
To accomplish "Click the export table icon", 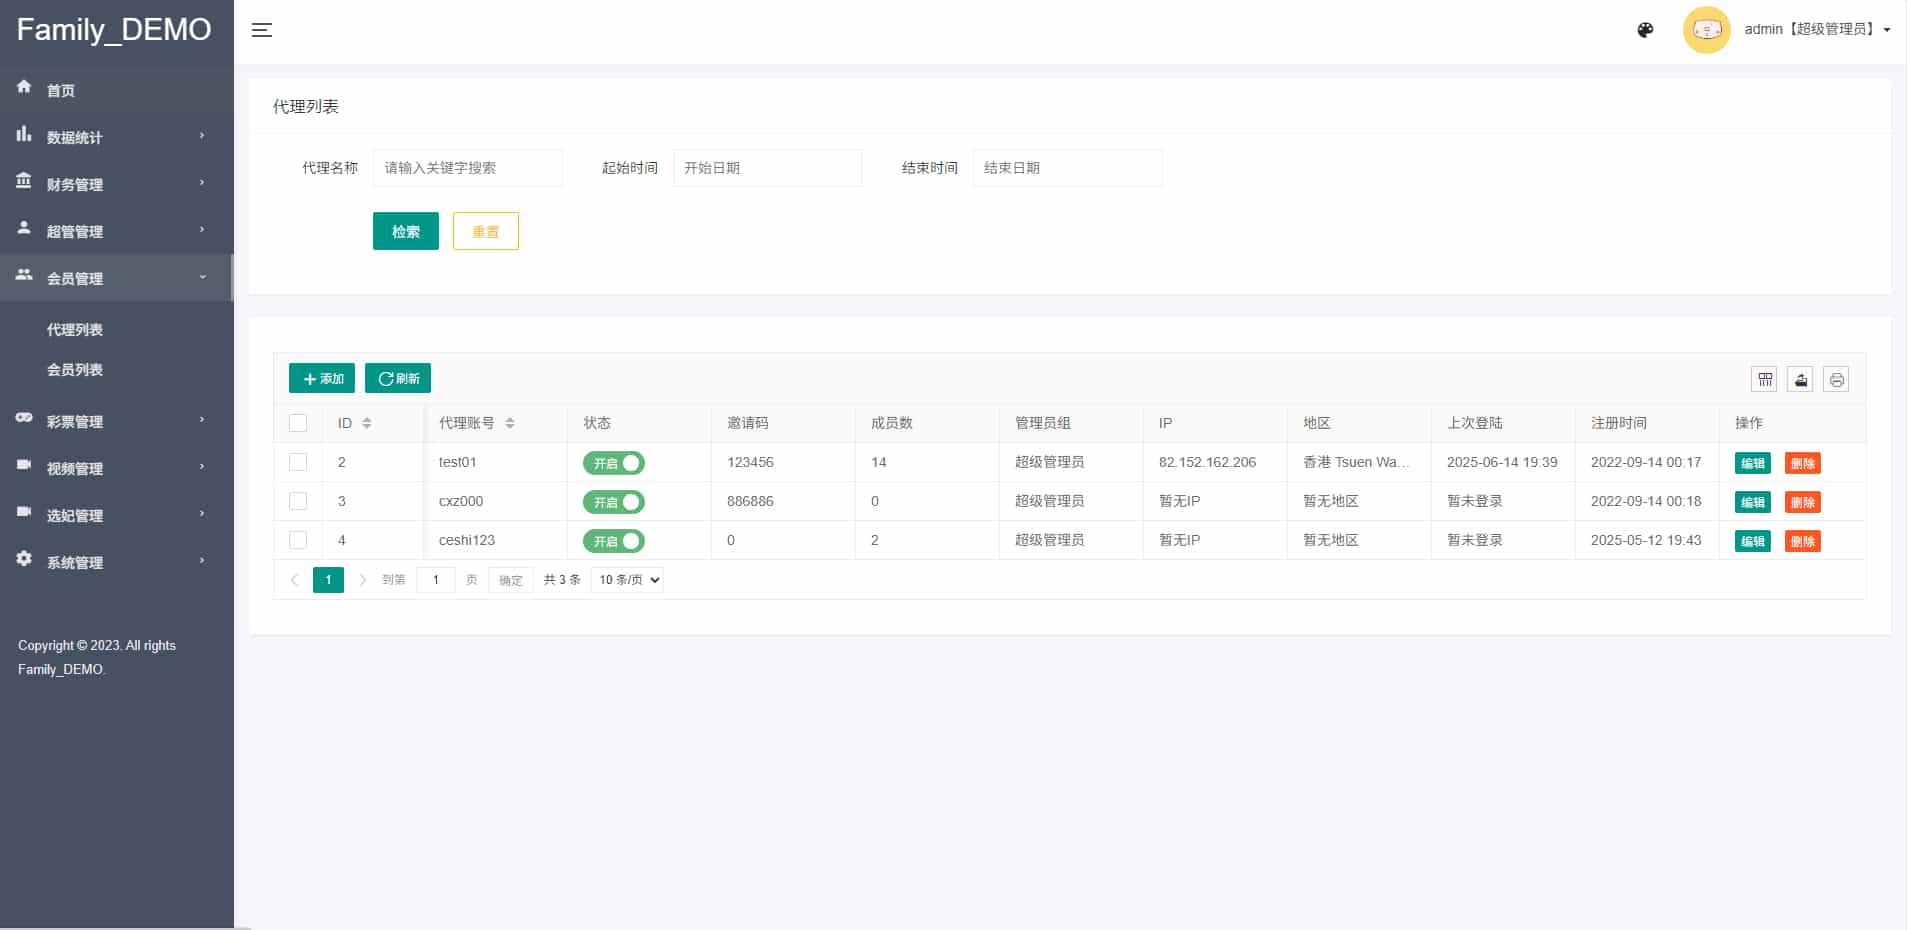I will click(1800, 379).
